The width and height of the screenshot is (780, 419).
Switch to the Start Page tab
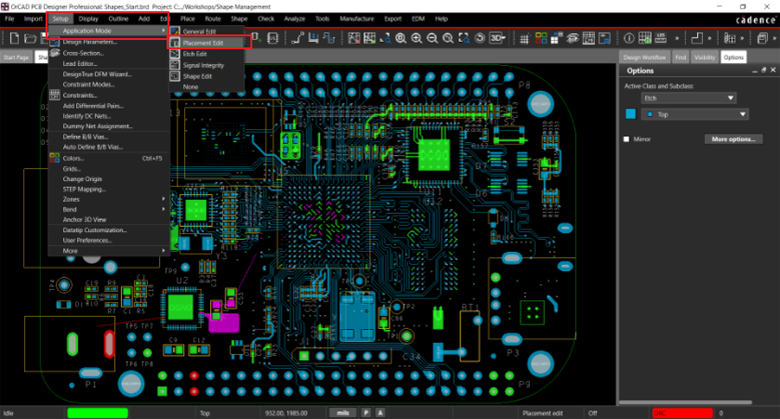[x=16, y=57]
